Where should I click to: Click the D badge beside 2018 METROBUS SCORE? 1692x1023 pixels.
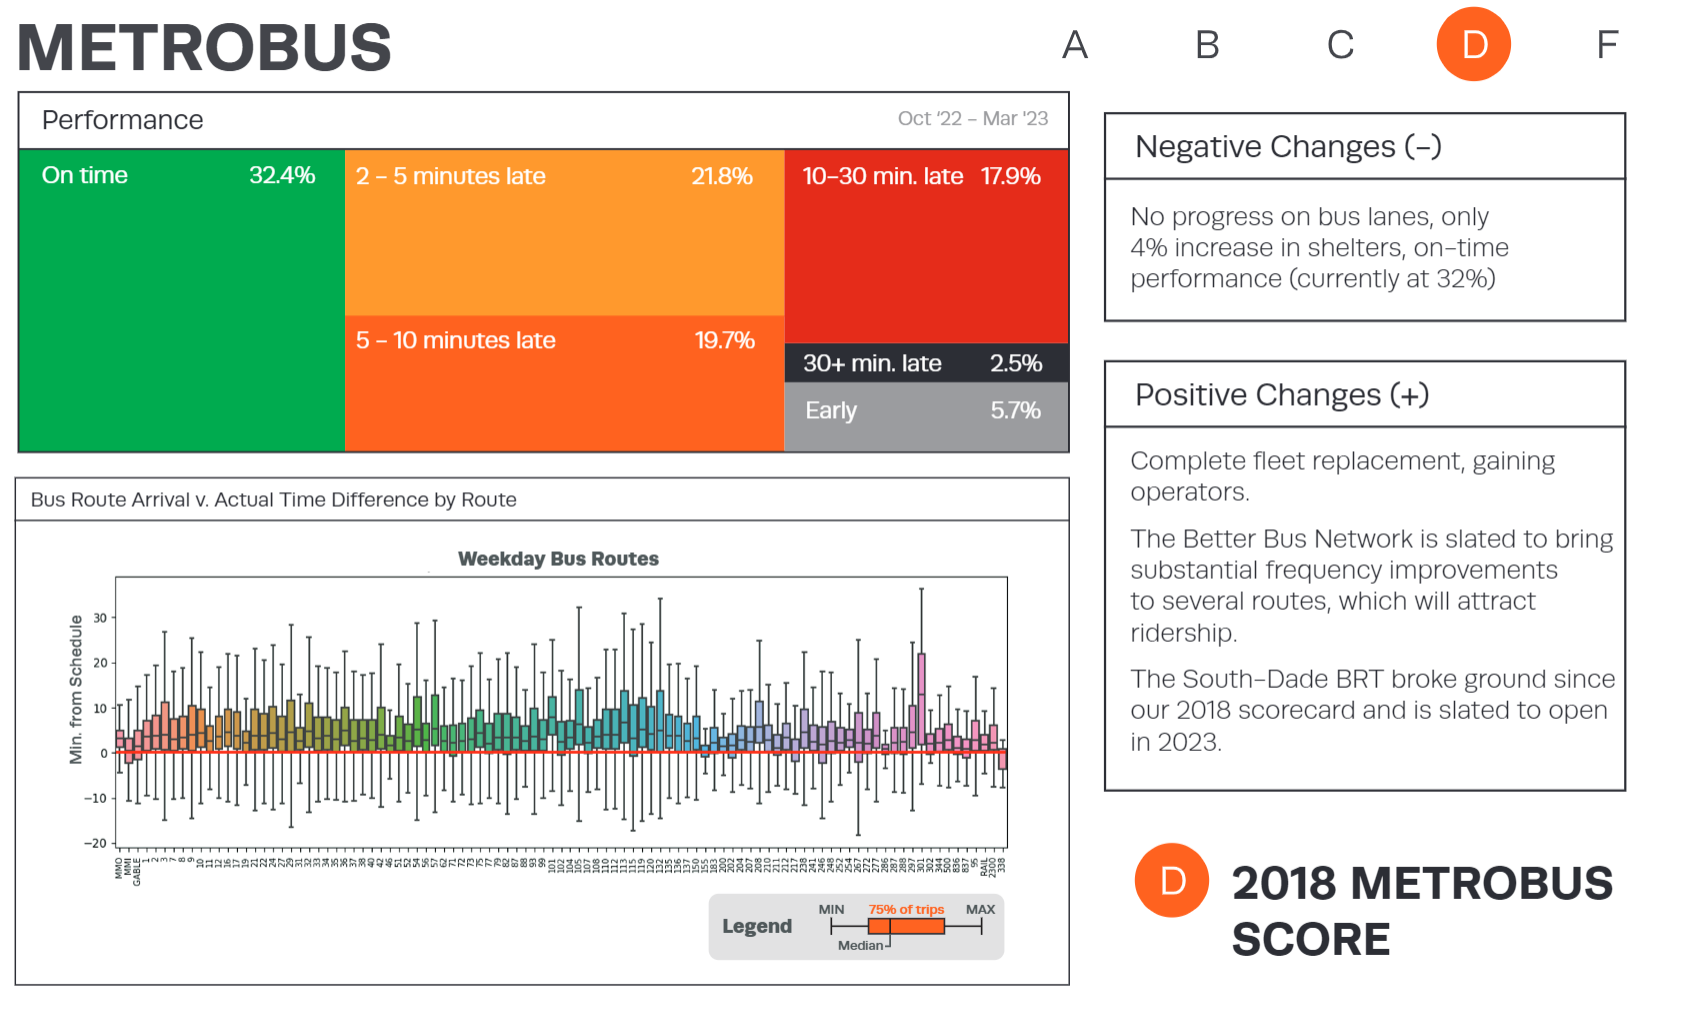point(1170,881)
